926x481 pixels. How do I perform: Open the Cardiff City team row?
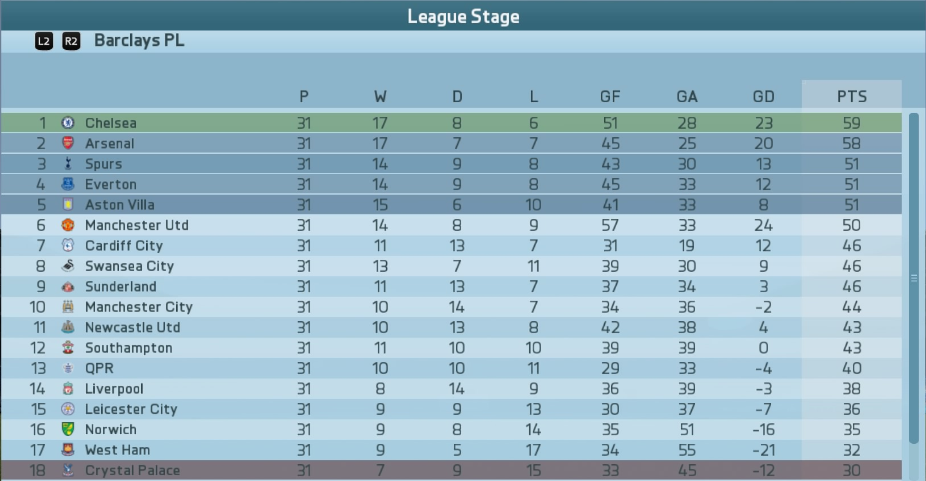pos(451,246)
